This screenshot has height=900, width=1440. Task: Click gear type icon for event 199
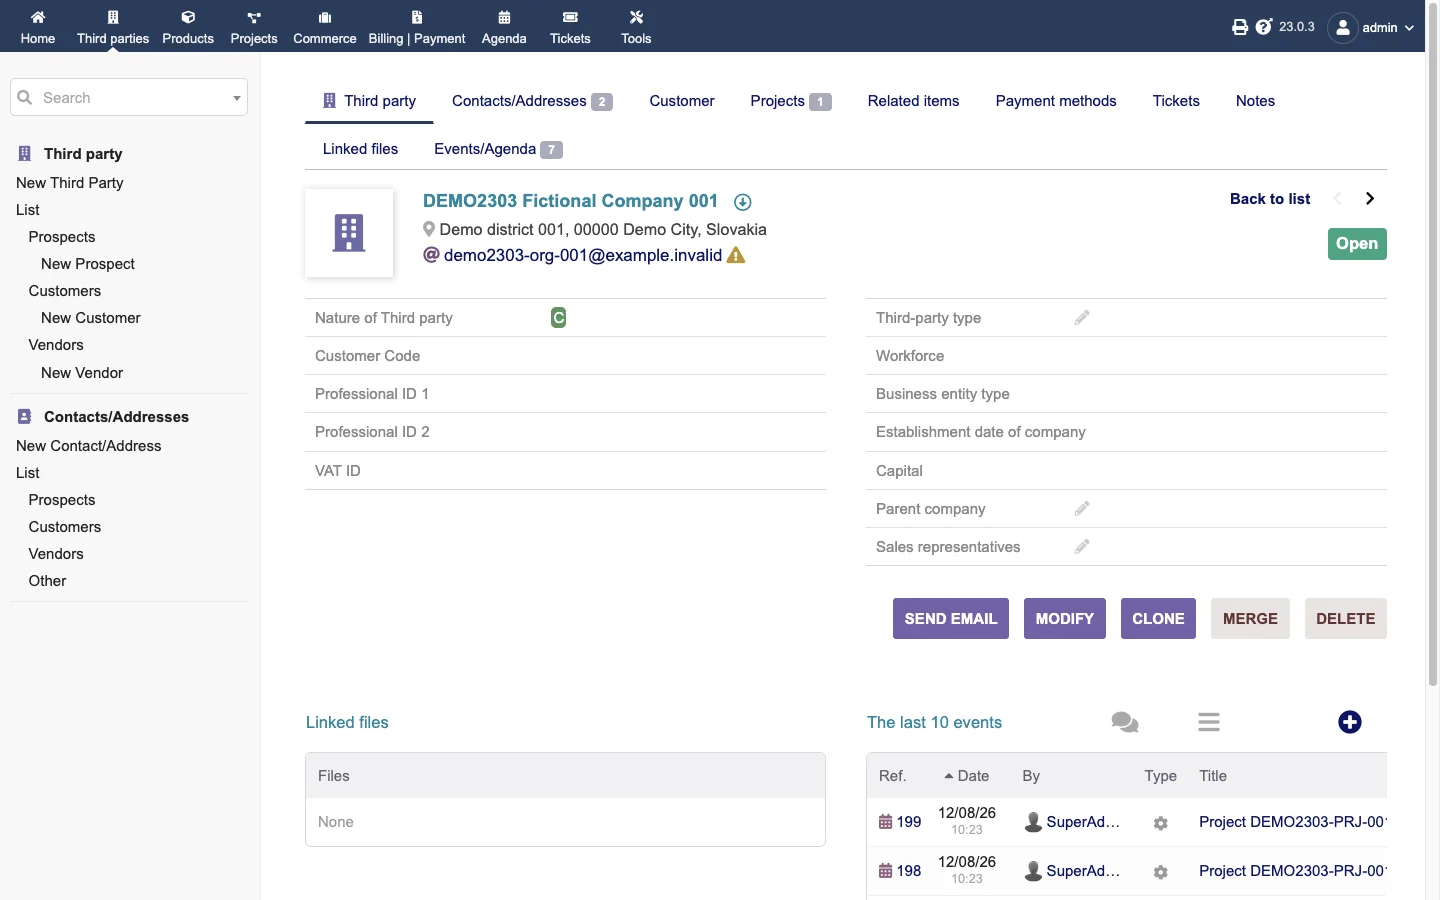point(1160,823)
